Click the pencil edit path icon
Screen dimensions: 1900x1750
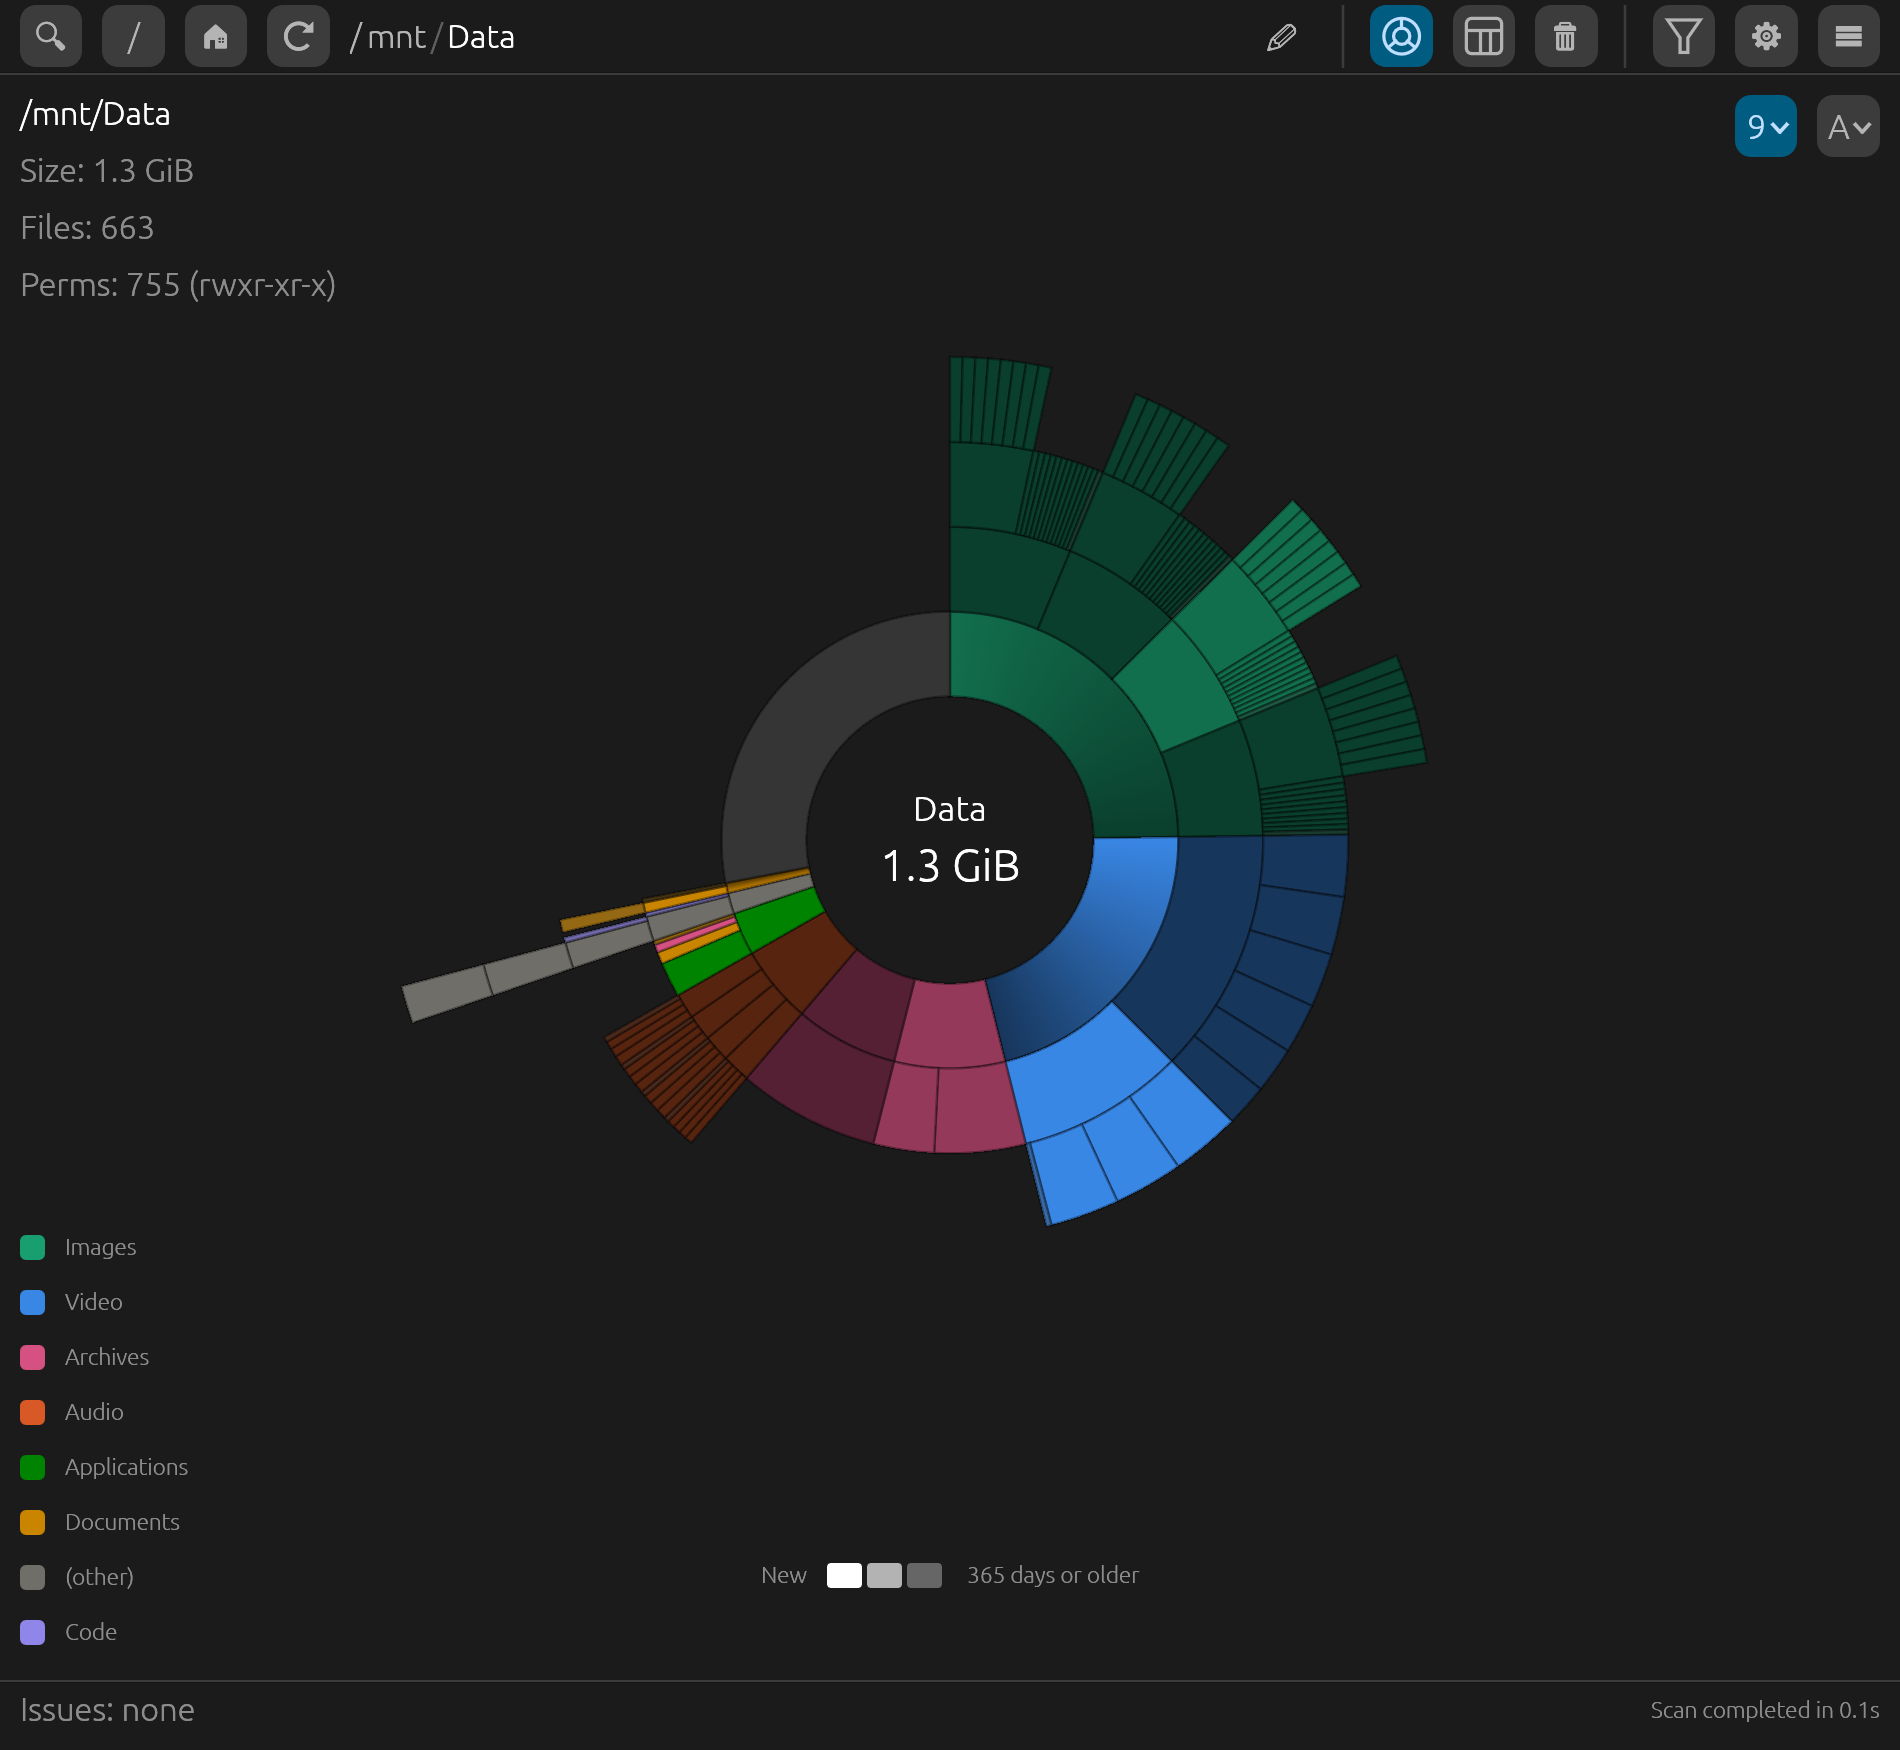point(1281,38)
